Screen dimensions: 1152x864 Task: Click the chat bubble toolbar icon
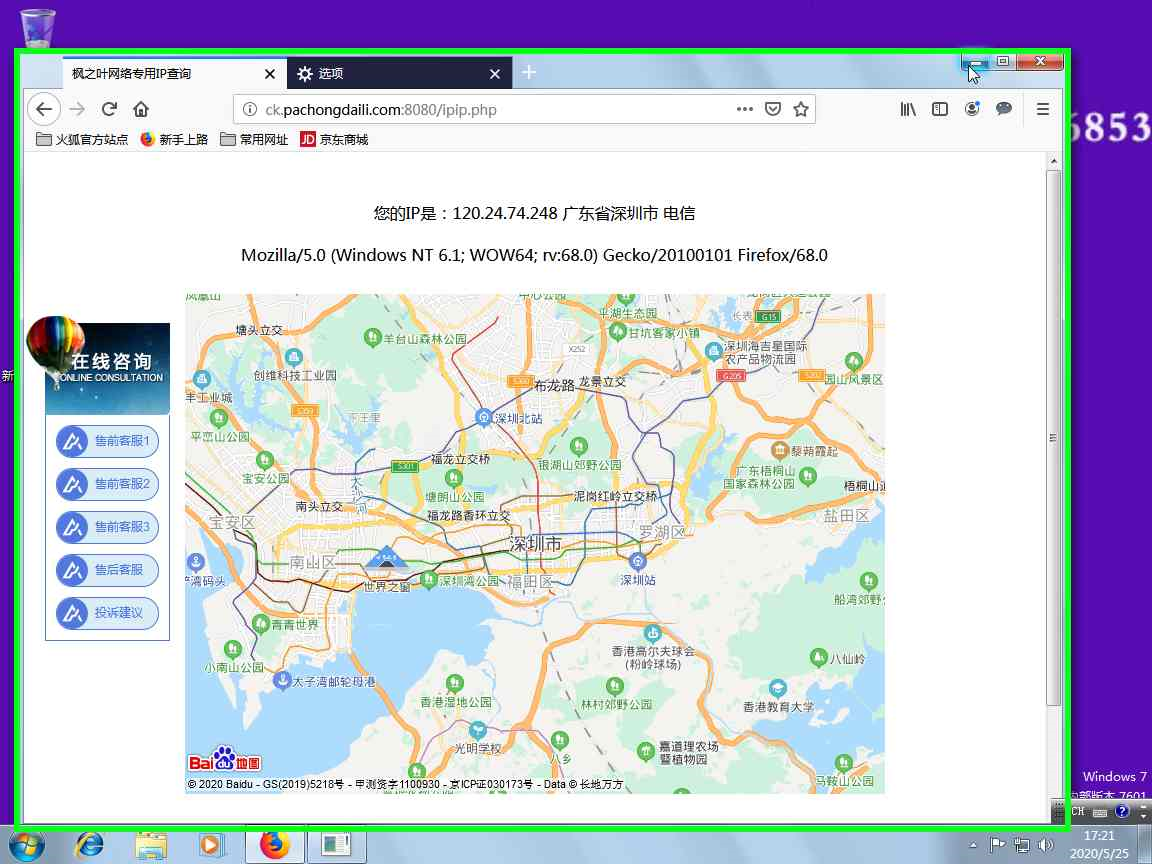(x=1004, y=109)
